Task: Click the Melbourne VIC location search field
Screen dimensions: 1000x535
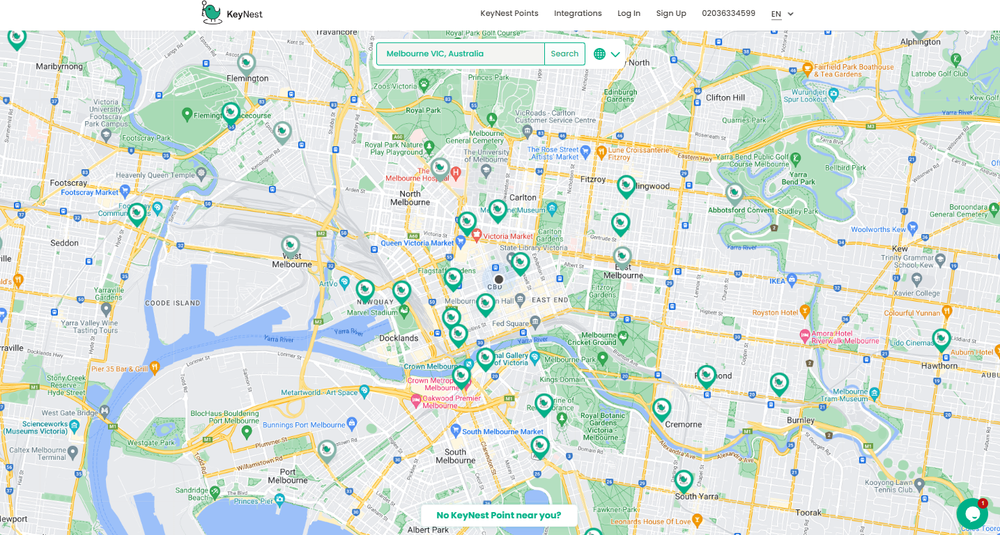Action: tap(460, 54)
